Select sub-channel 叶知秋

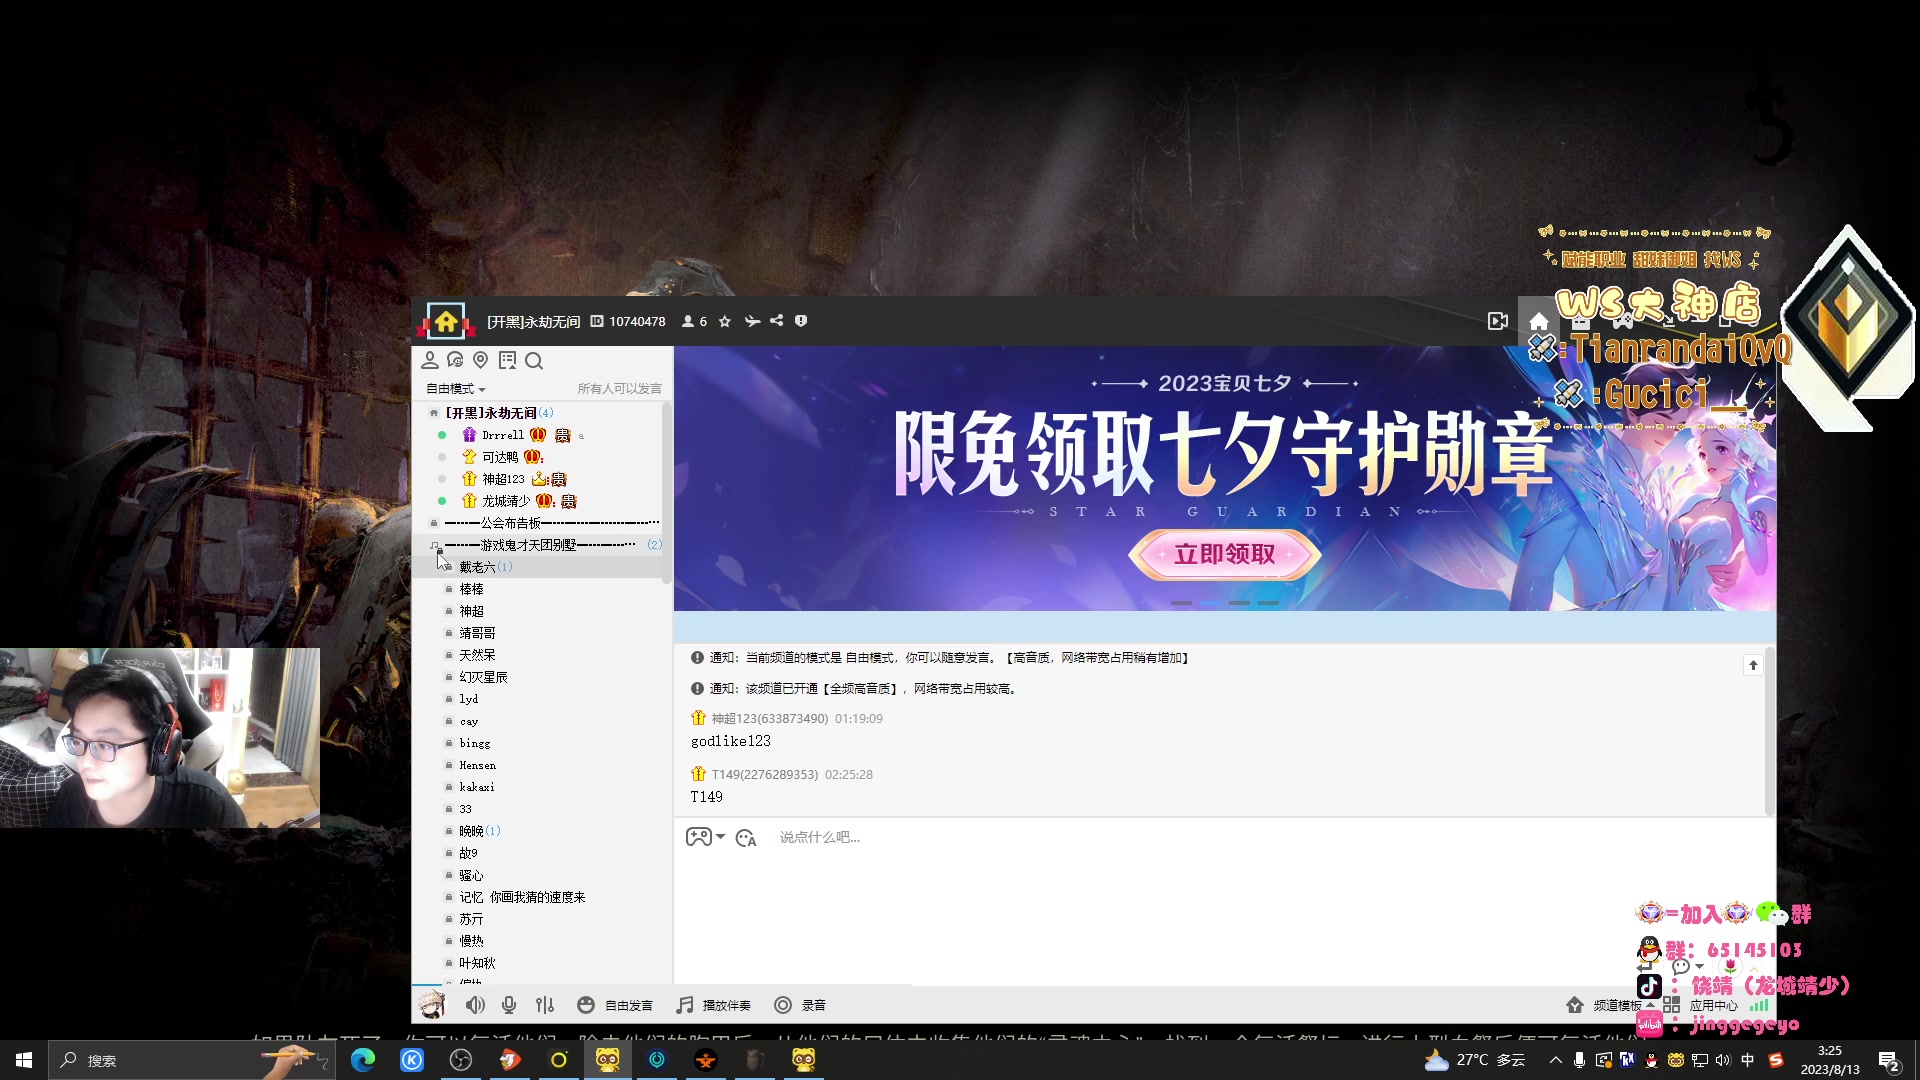click(477, 963)
